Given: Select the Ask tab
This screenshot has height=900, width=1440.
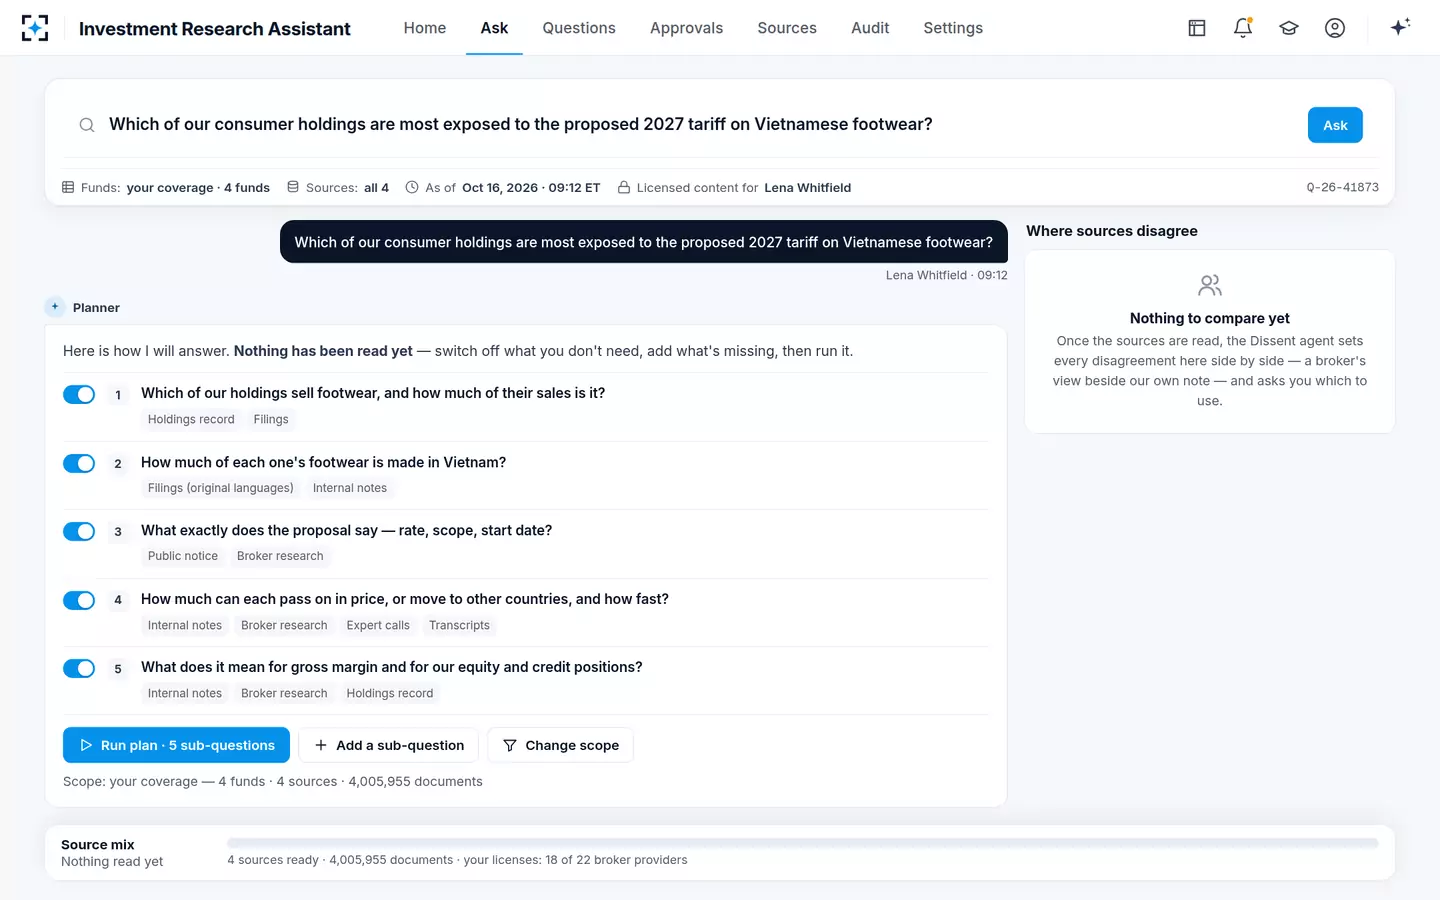Looking at the screenshot, I should point(494,28).
